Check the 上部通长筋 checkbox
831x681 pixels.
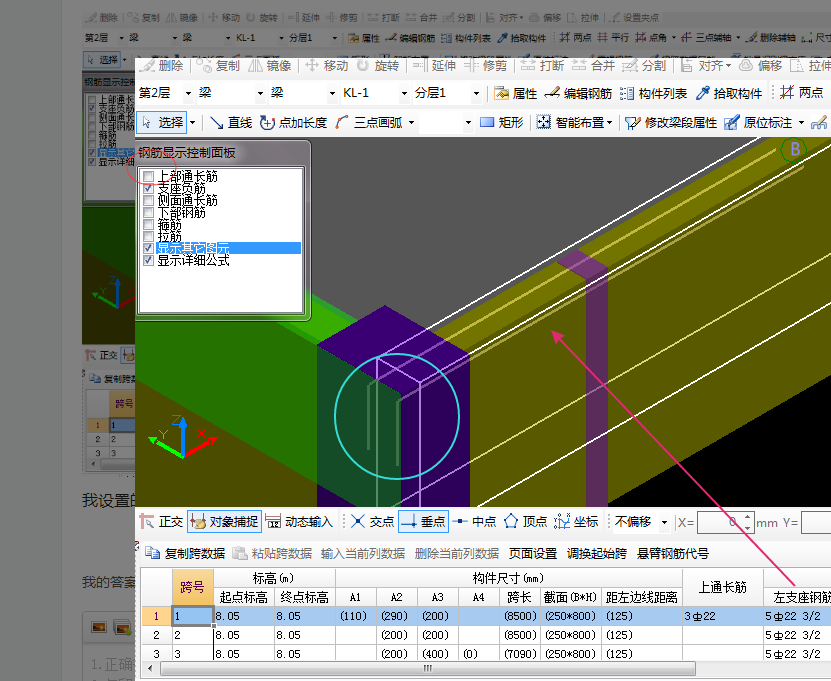148,176
